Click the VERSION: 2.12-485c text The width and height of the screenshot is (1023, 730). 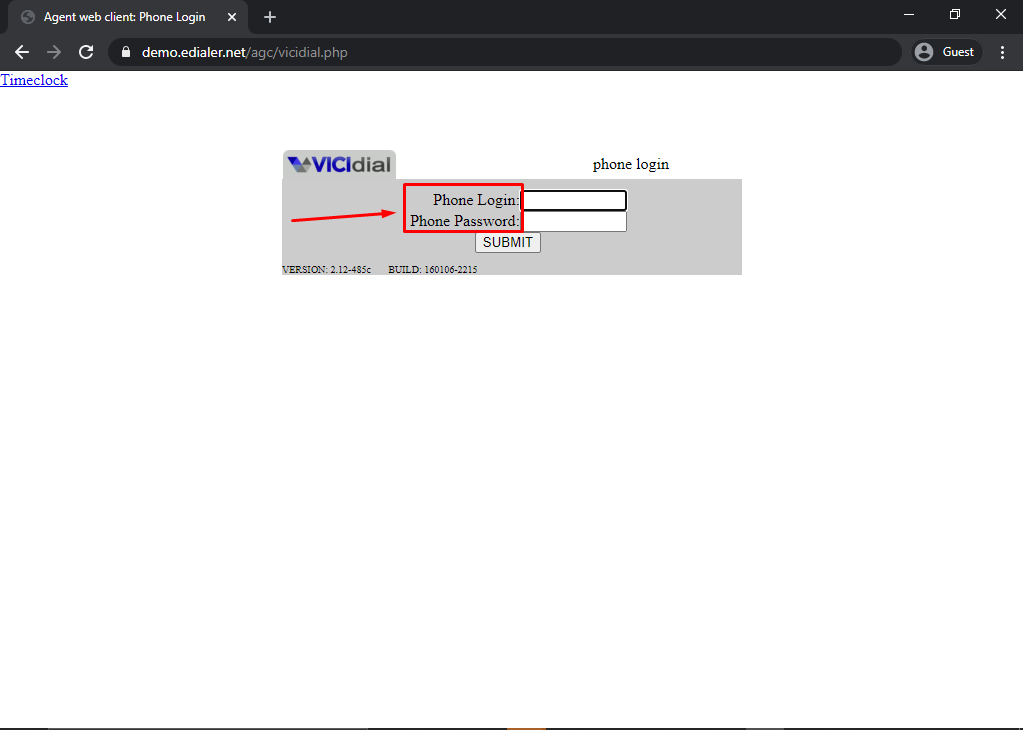click(326, 269)
